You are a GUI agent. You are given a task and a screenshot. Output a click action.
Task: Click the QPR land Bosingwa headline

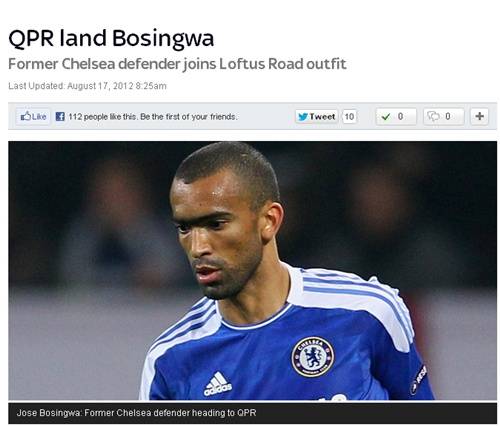point(111,38)
